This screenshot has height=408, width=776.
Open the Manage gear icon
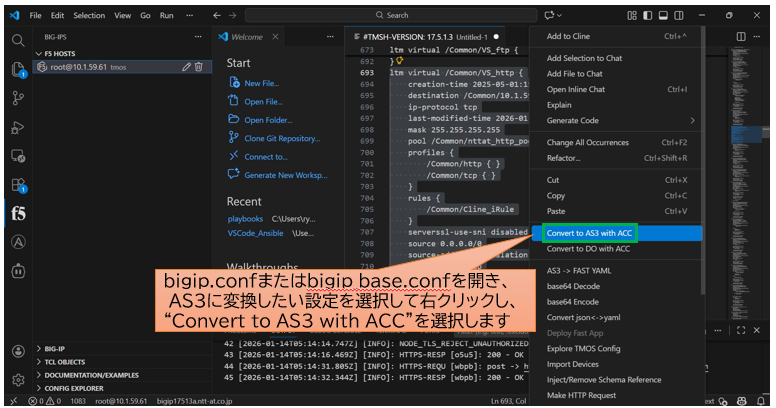click(18, 380)
